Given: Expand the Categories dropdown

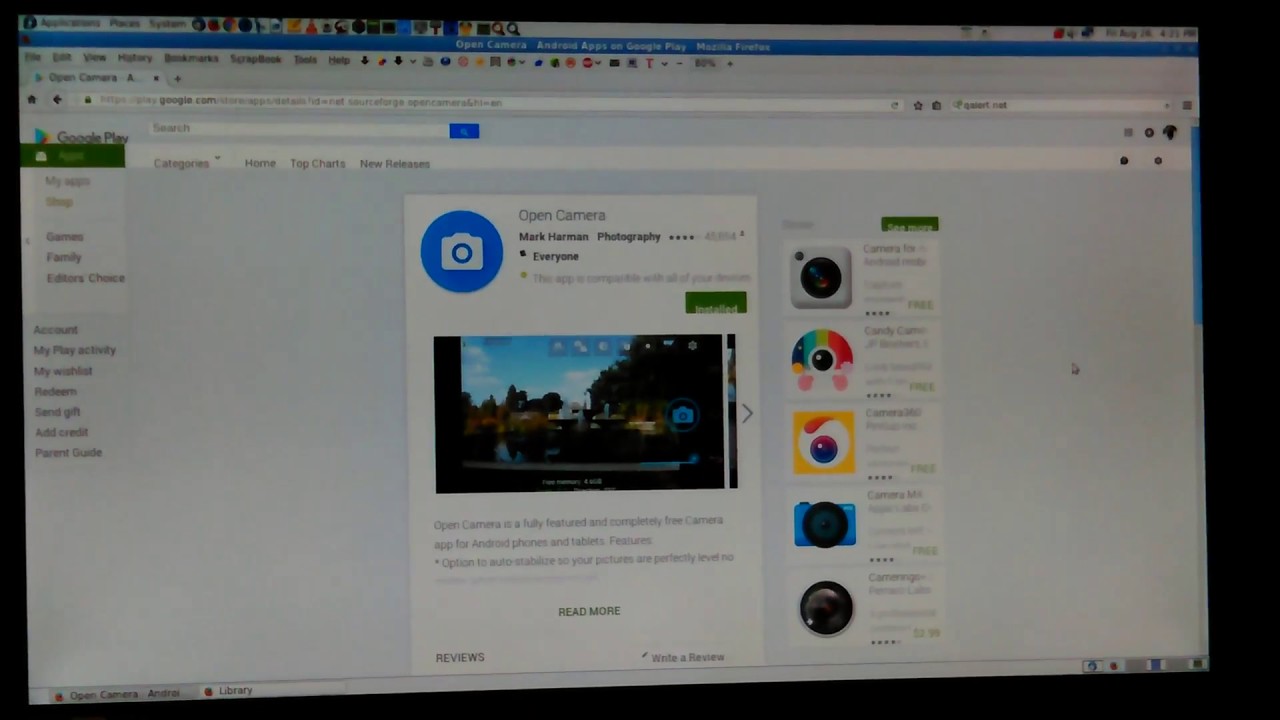Looking at the screenshot, I should pos(186,163).
